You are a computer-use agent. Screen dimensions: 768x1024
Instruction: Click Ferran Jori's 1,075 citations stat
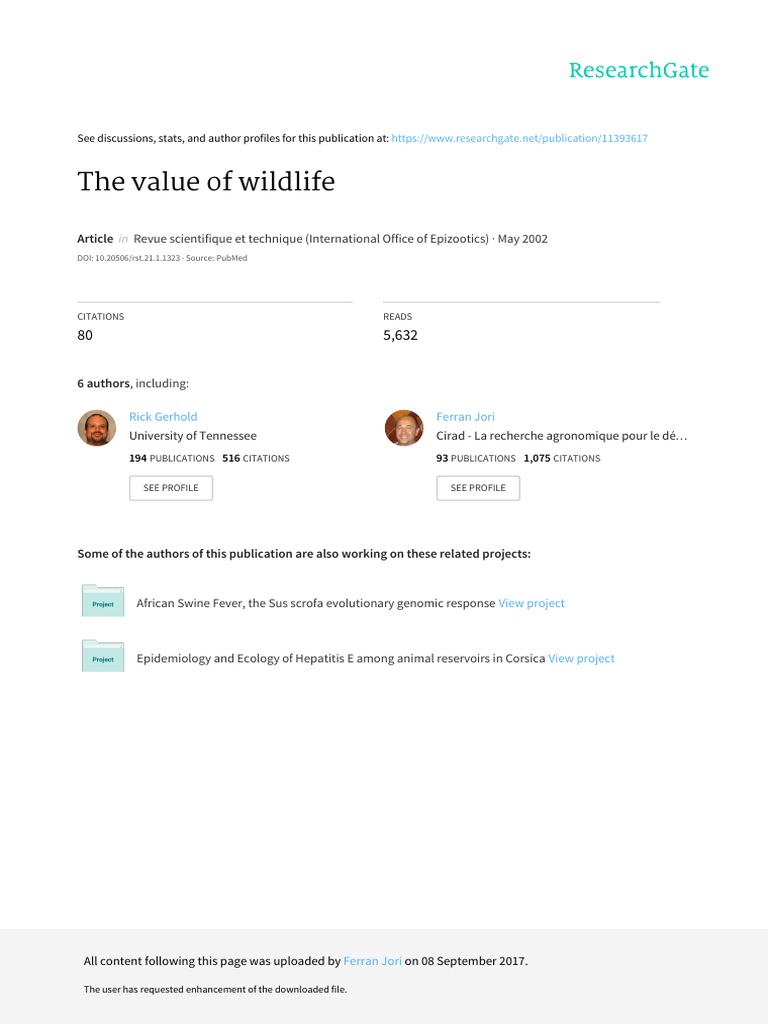coord(562,458)
